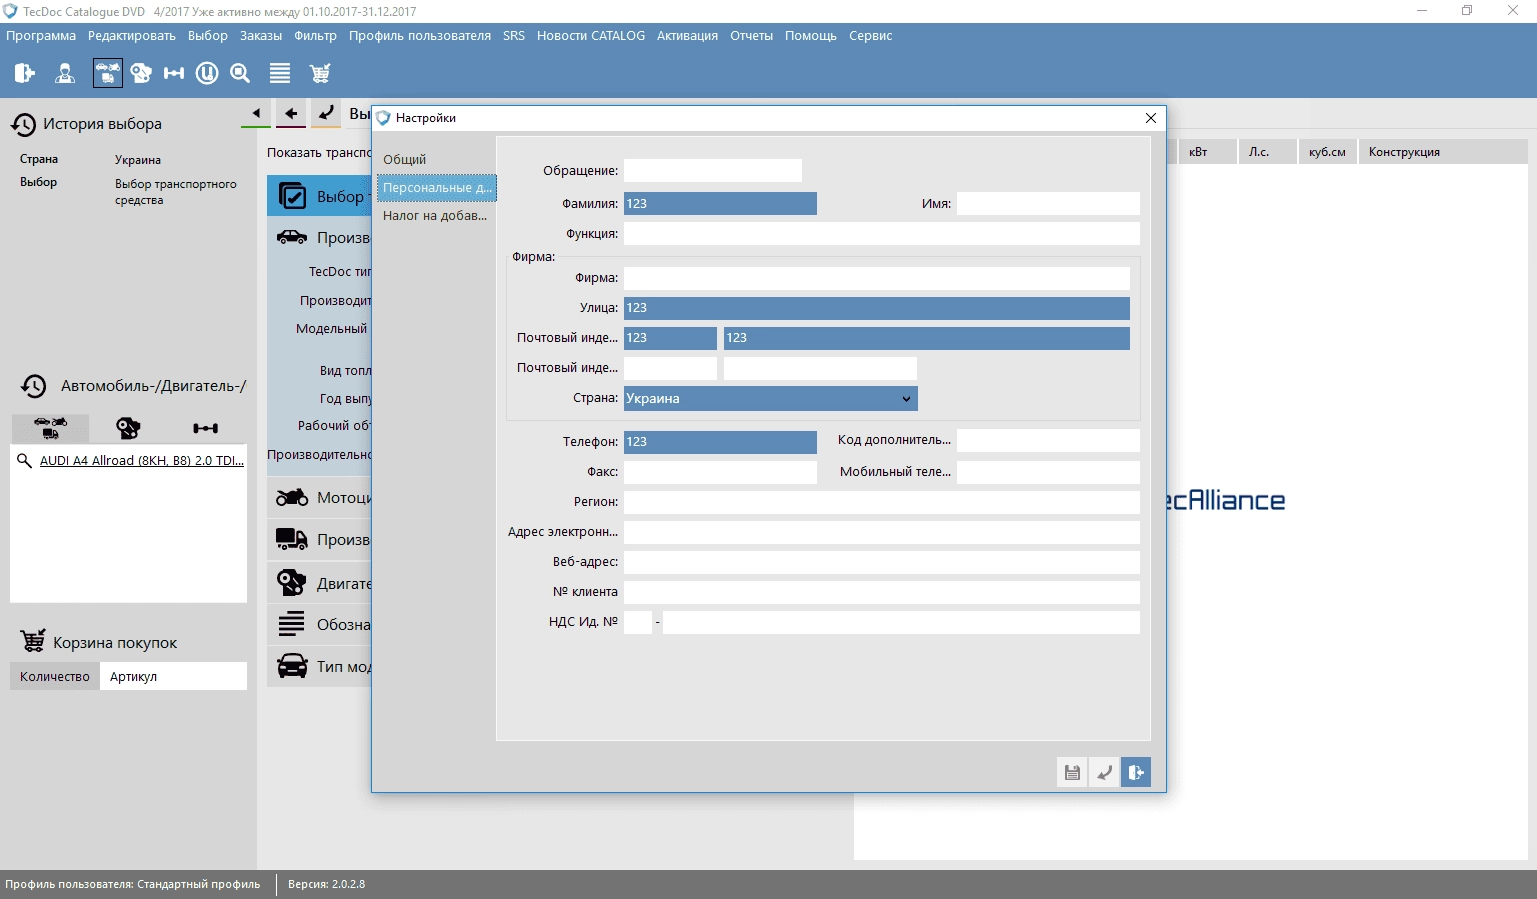Click the № клиента input field
The image size is (1537, 899).
[881, 592]
